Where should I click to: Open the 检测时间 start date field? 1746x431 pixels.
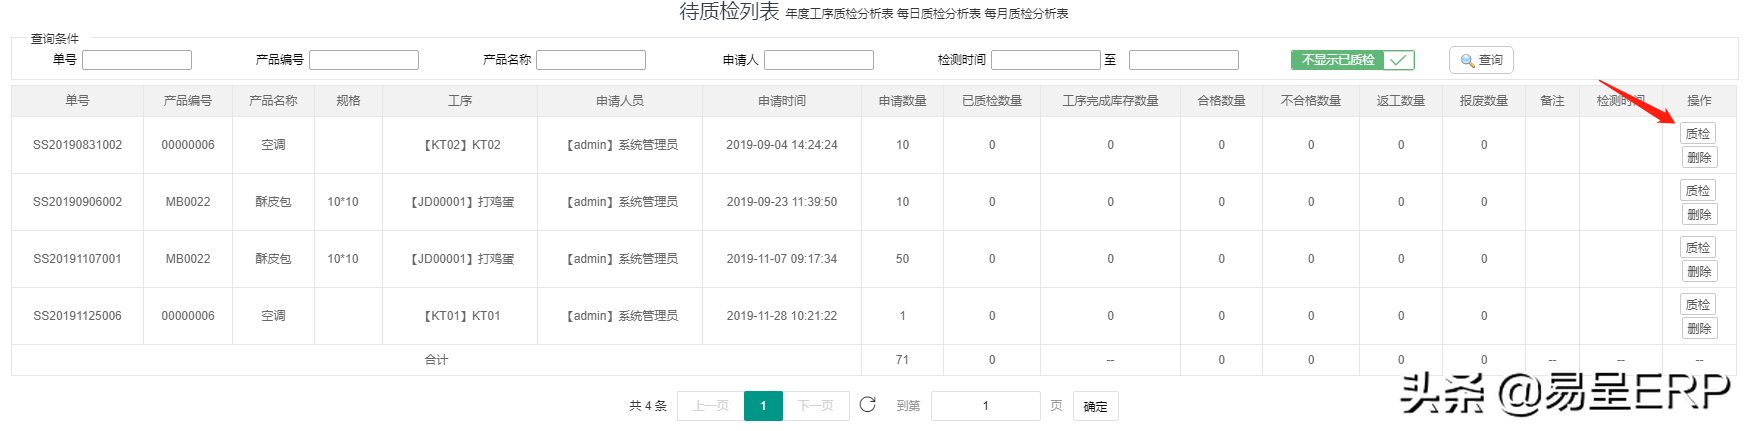coord(1045,60)
